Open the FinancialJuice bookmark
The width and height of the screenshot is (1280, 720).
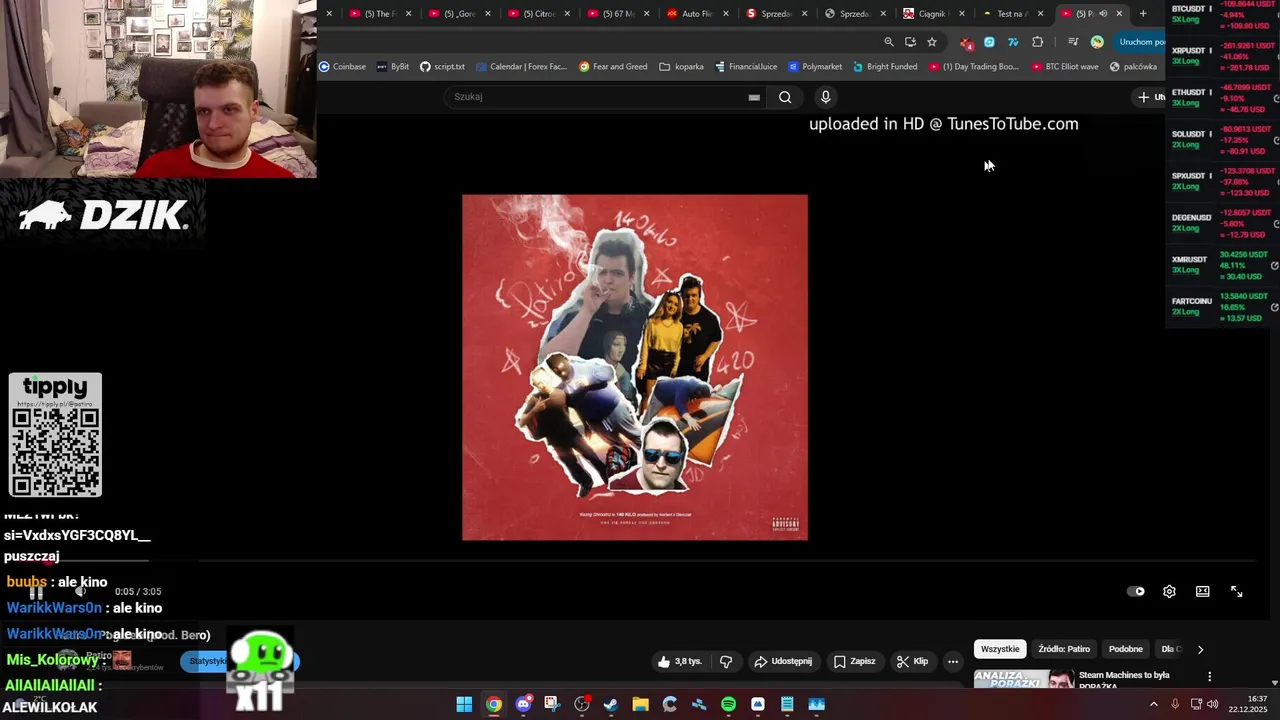click(746, 67)
